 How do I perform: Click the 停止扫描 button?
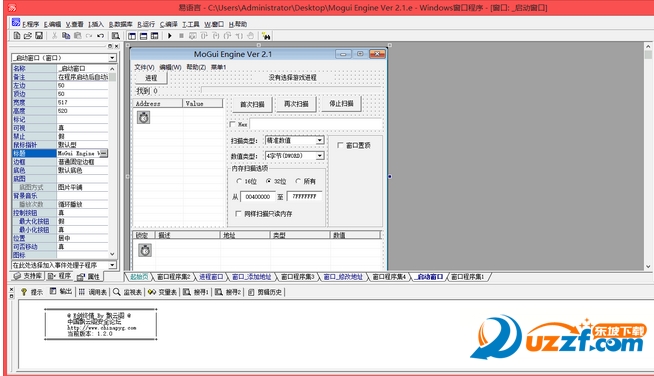[x=341, y=103]
